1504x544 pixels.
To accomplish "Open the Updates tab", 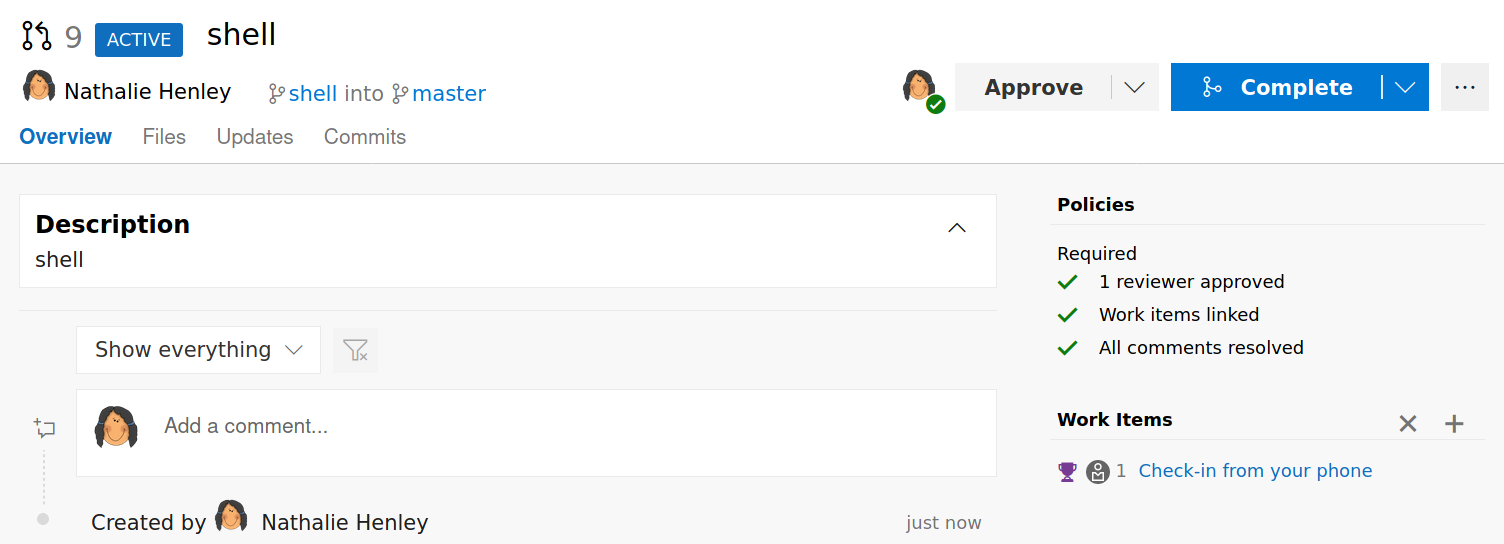I will point(255,137).
